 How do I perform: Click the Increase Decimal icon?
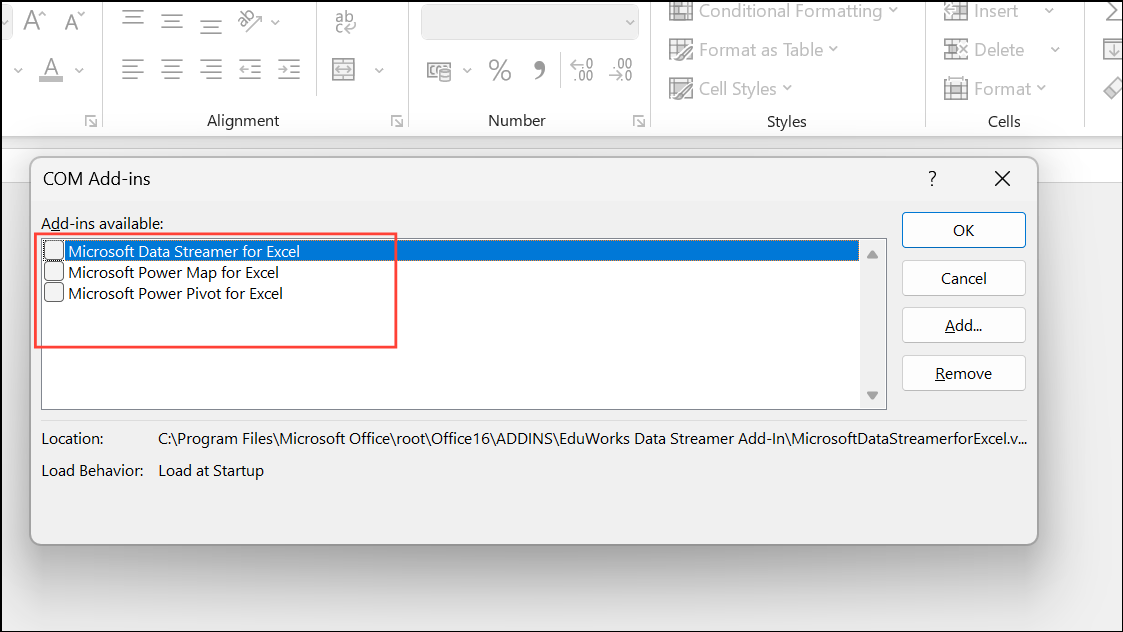[581, 70]
